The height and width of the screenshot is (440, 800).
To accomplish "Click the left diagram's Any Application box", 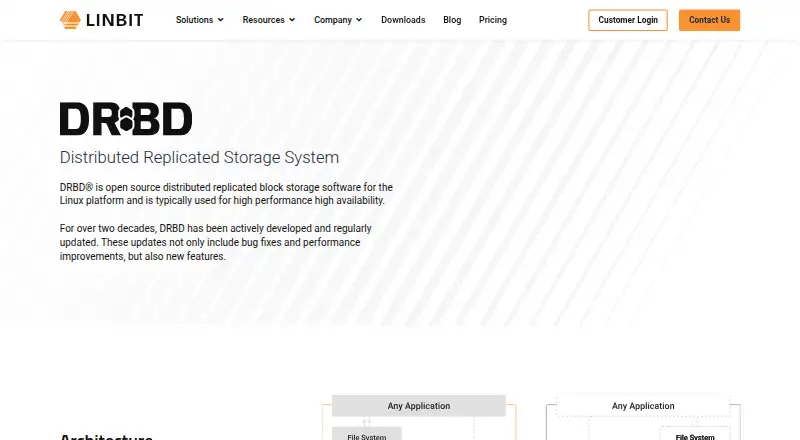I will [x=418, y=406].
